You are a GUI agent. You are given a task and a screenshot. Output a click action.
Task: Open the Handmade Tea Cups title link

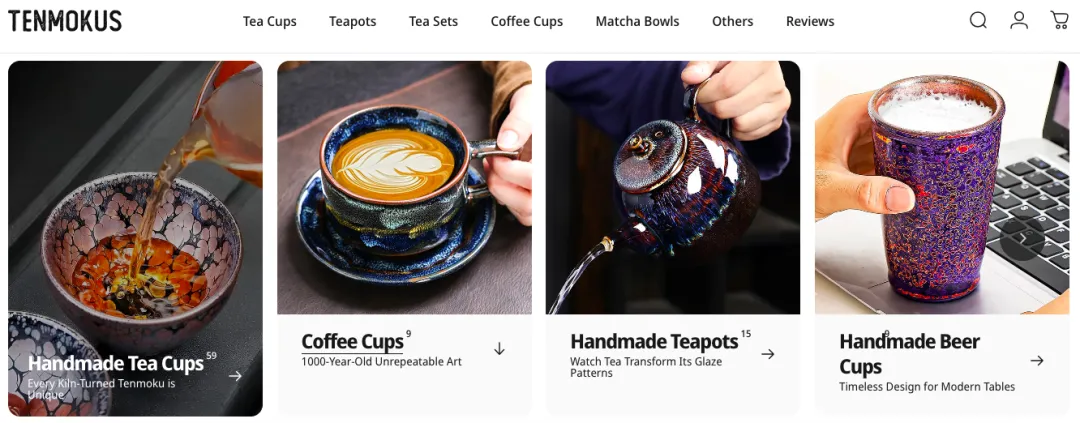tap(116, 363)
